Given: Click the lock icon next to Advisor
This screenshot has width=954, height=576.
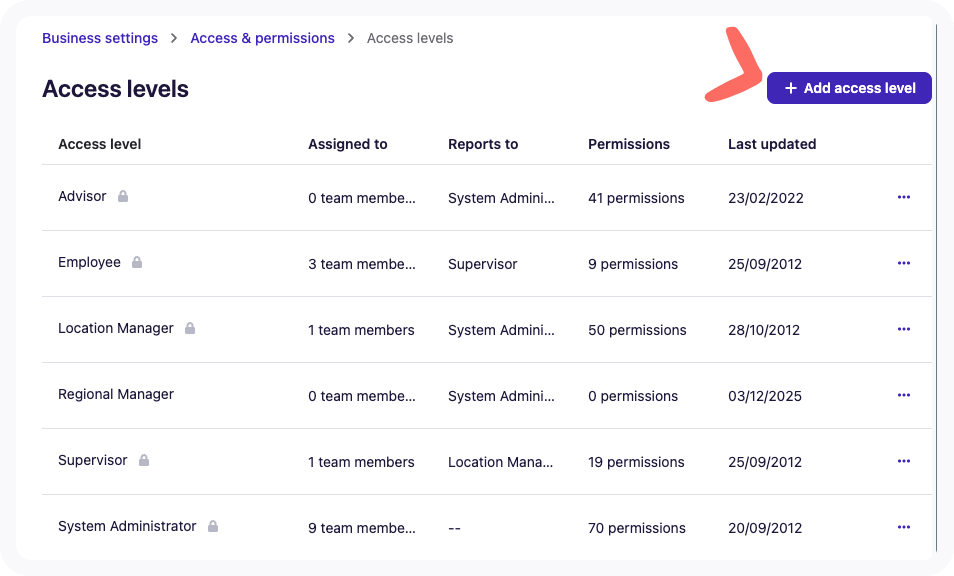Looking at the screenshot, I should tap(123, 197).
